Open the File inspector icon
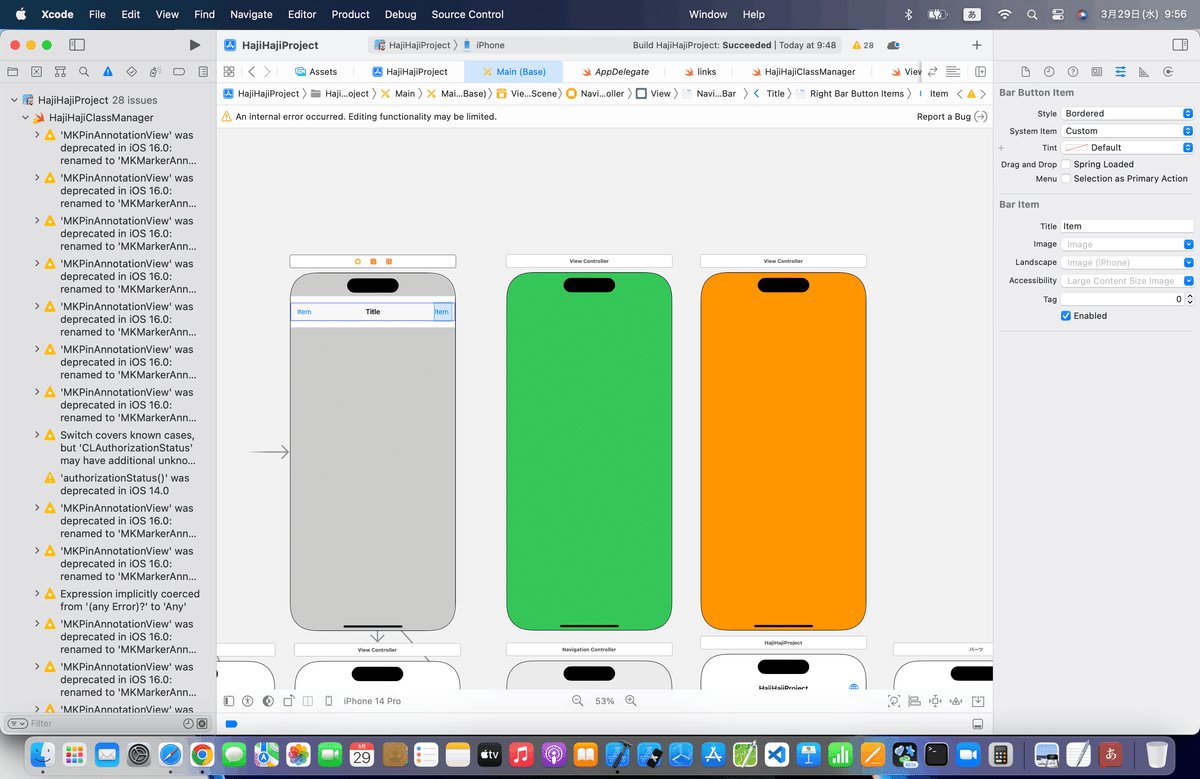 pos(1025,72)
